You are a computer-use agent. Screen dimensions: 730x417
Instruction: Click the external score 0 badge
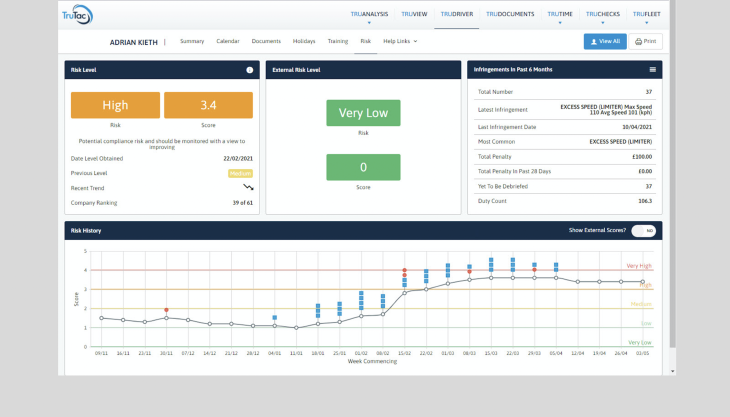(x=363, y=168)
